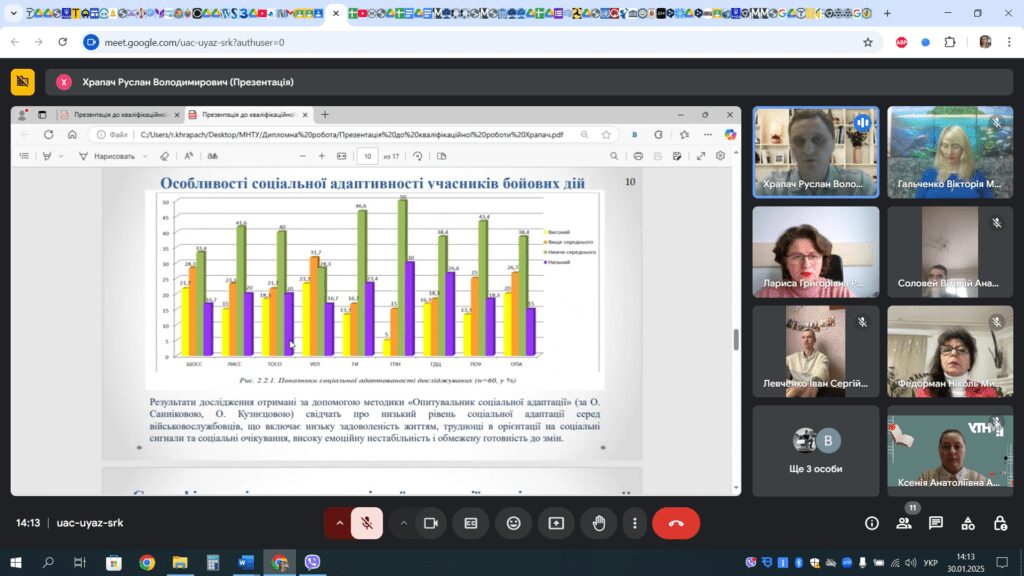Leave the call with red hang-up button
The height and width of the screenshot is (576, 1024).
(x=676, y=523)
